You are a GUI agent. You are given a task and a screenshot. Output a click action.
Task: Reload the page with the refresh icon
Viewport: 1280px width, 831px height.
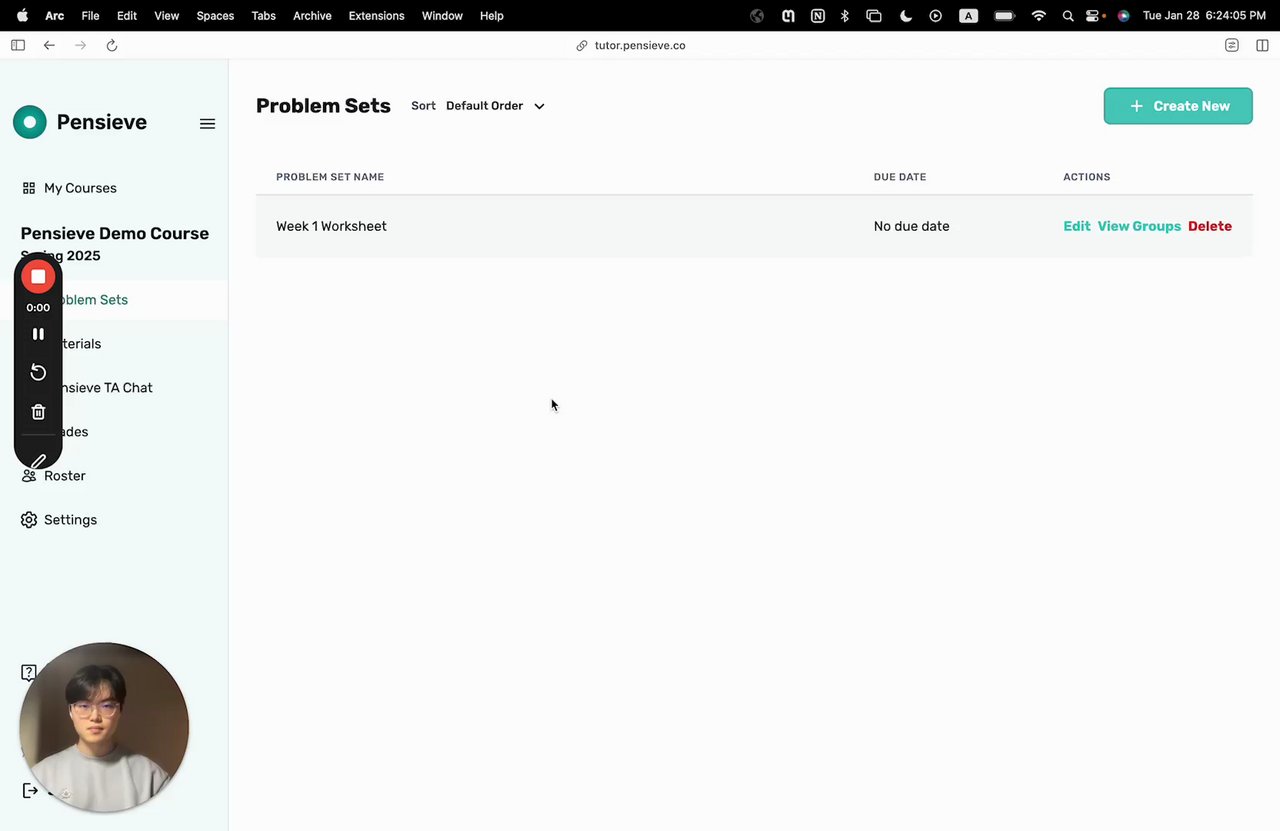pyautogui.click(x=112, y=45)
